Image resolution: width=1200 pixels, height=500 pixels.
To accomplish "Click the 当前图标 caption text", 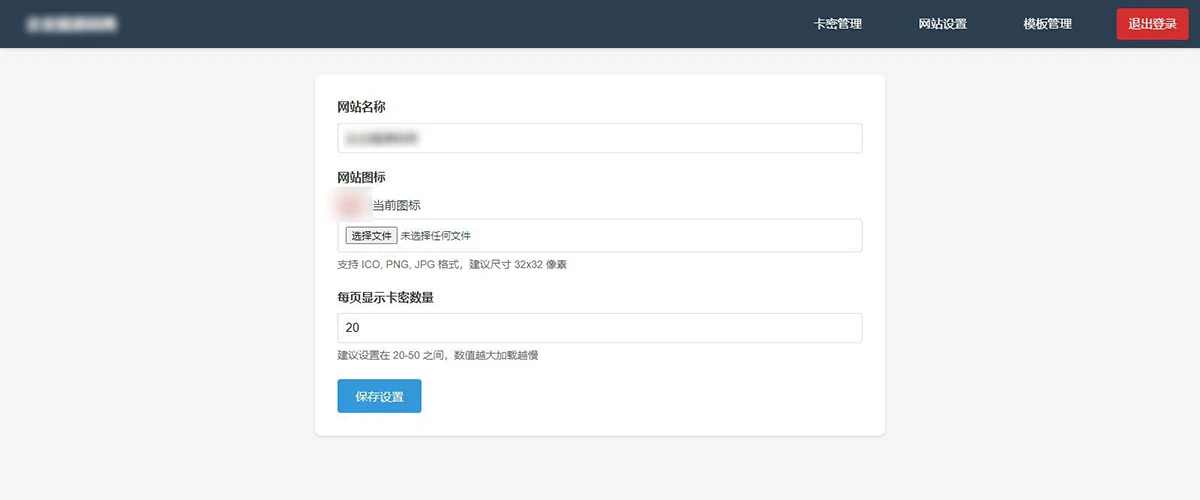I will pos(396,206).
